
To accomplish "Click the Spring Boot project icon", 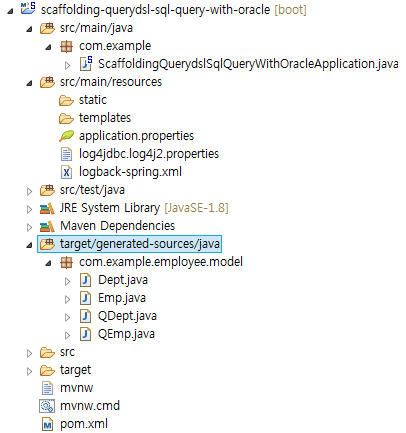I will (28, 8).
